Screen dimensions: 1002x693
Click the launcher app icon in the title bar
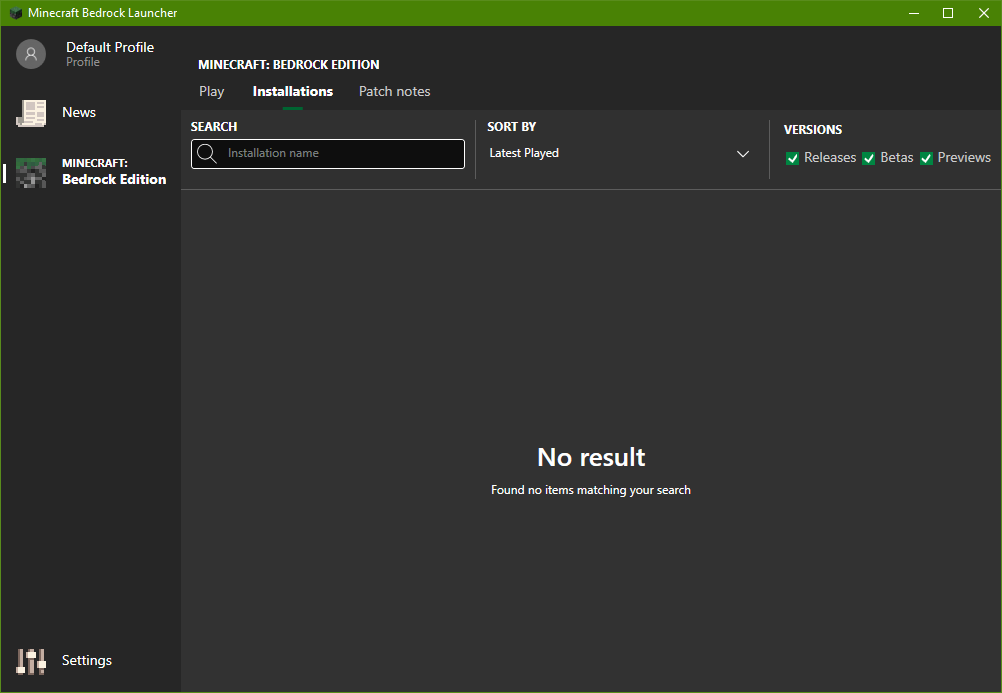(16, 13)
